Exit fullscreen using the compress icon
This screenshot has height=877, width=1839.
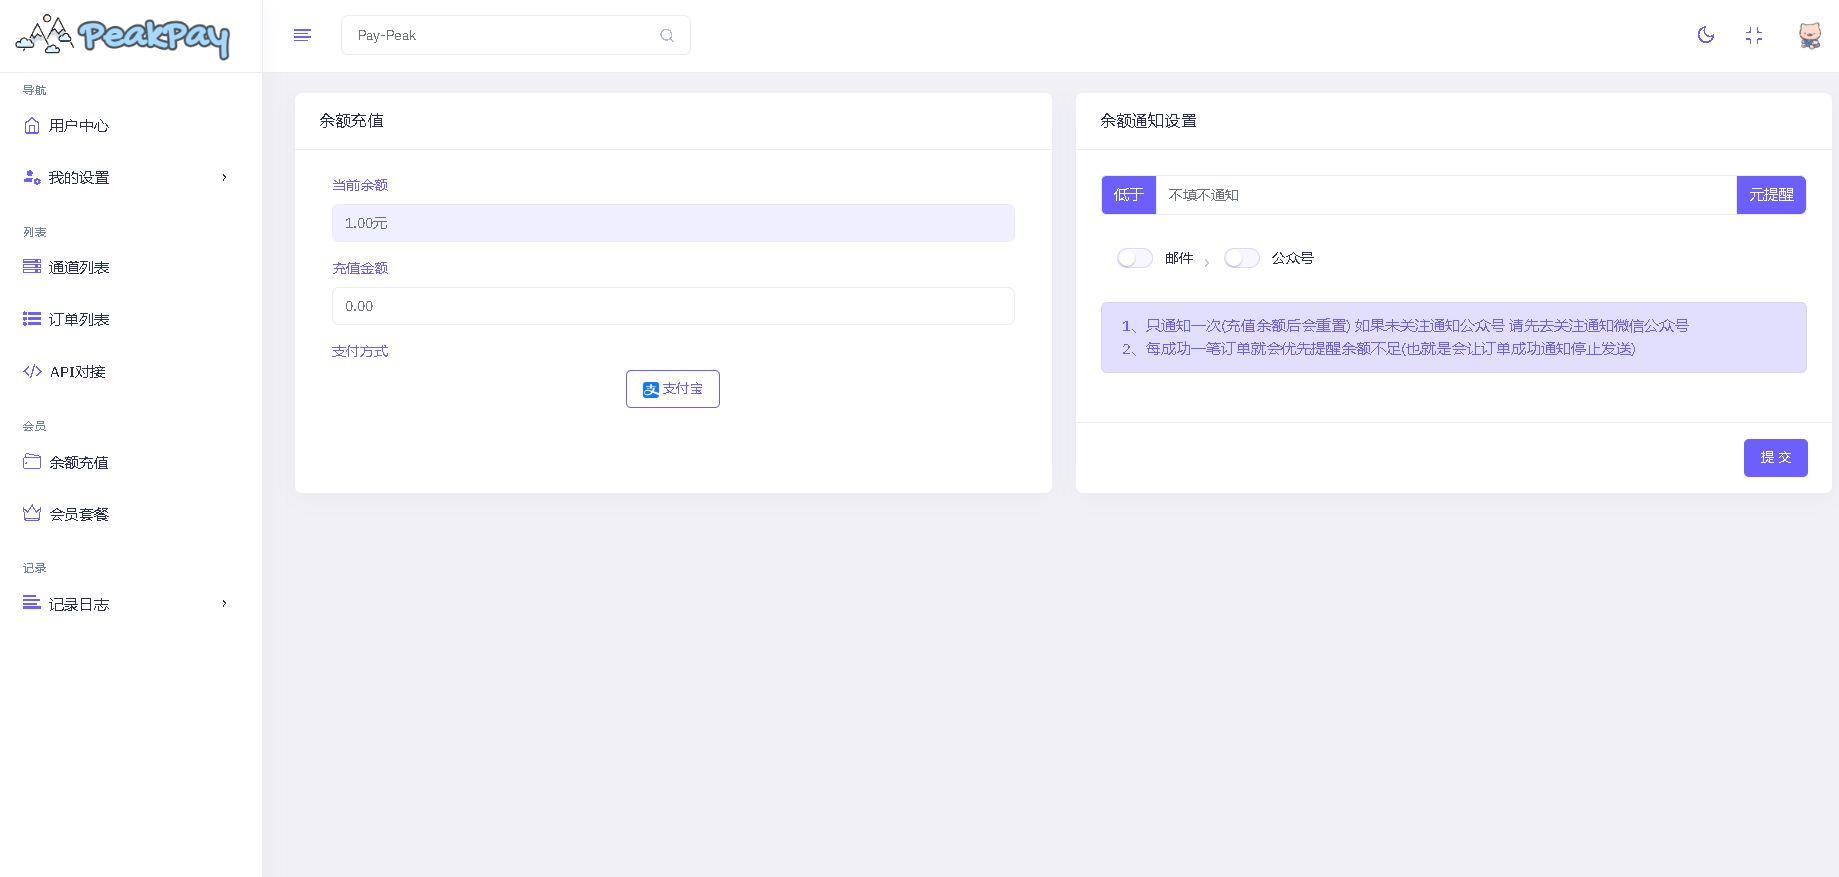(1754, 35)
